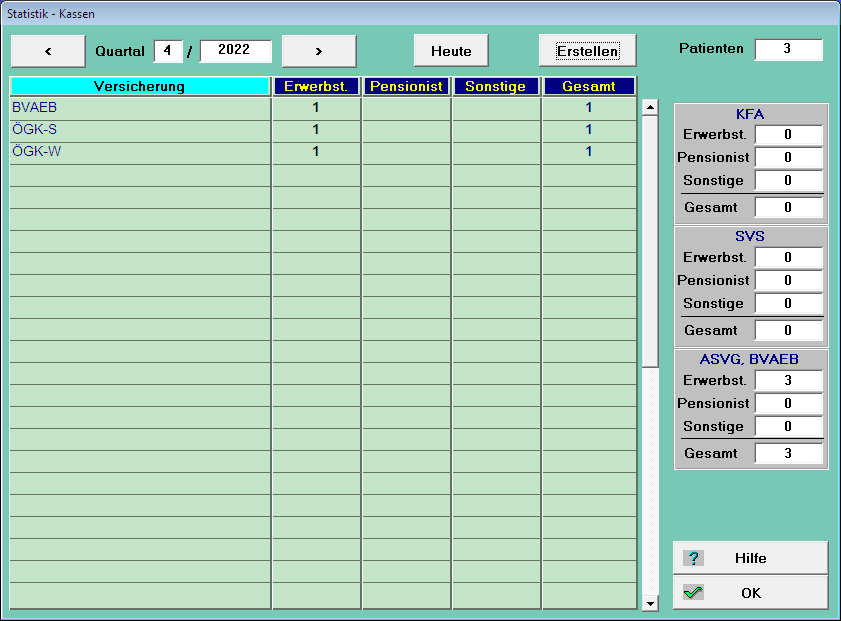
Task: Click the ASVG, BVAEB Gesamt field
Action: (788, 453)
